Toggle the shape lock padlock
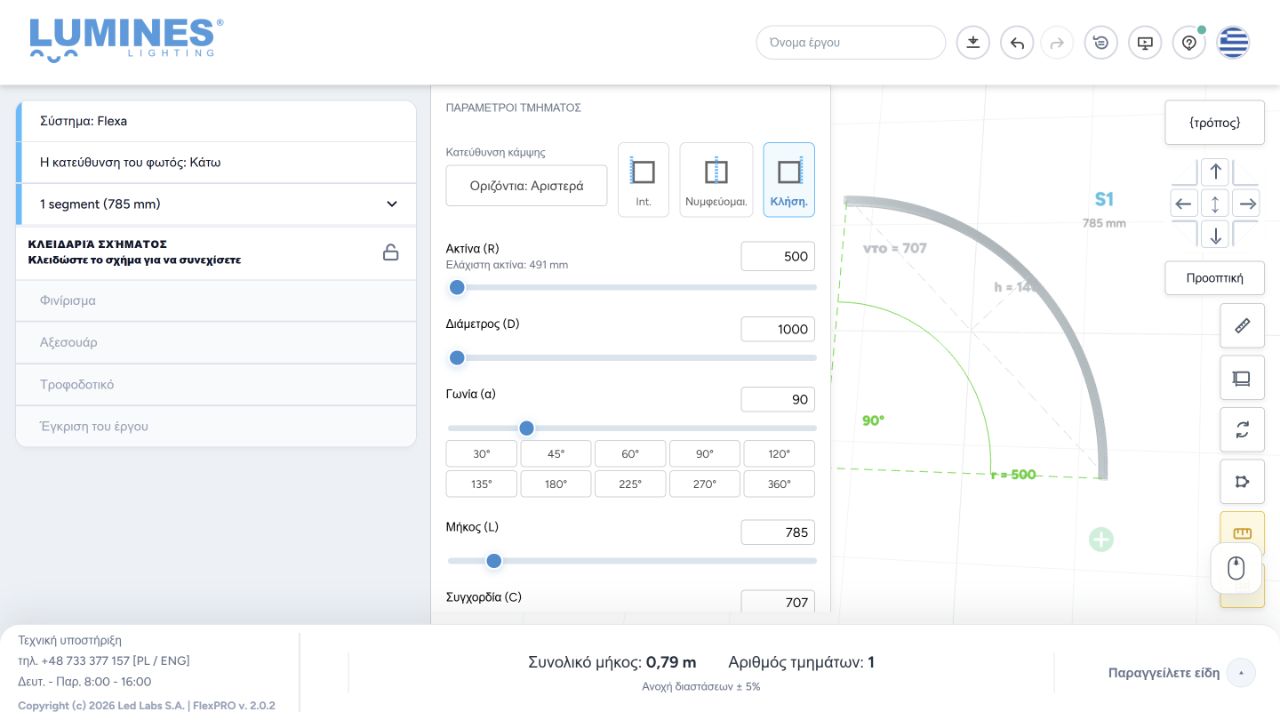The image size is (1280, 720). [391, 252]
